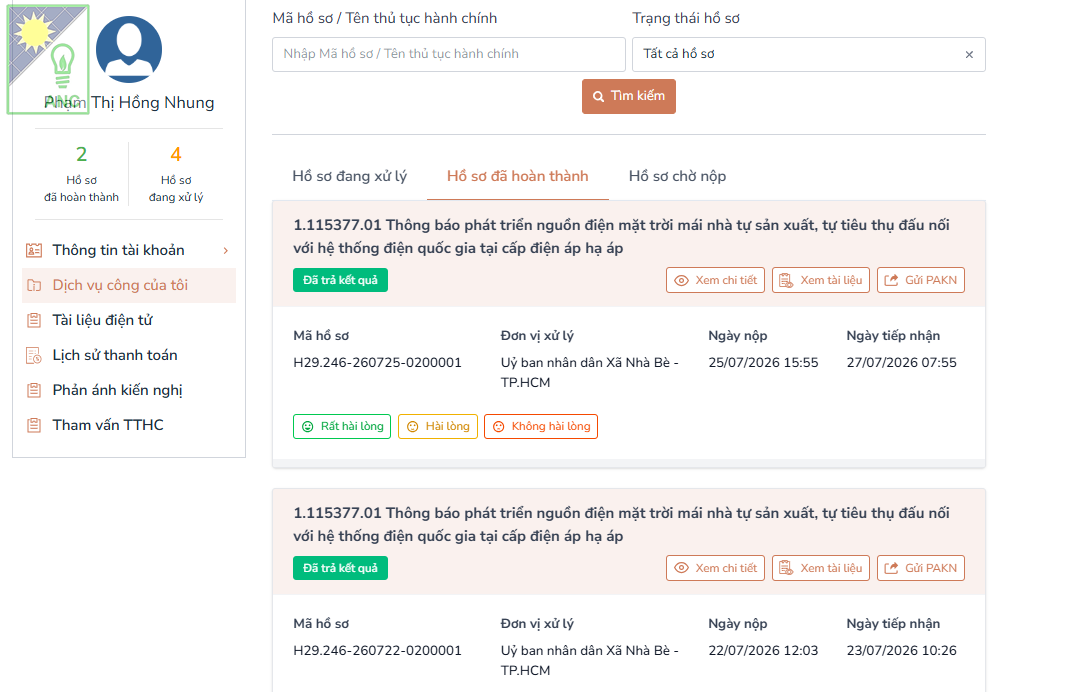
Task: Click Thông tin tài khoản ID-card icon
Action: 34,250
